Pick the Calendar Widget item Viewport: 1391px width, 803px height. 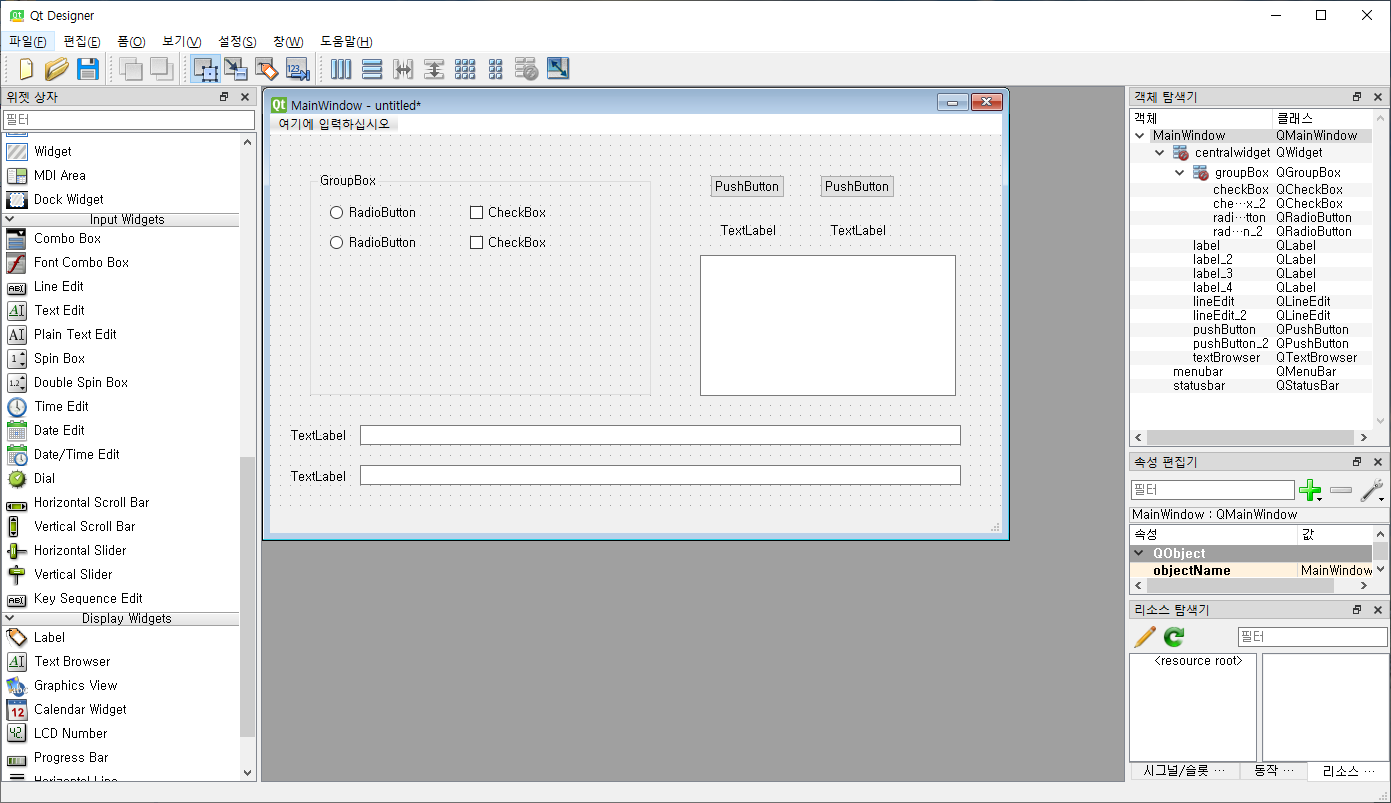[80, 709]
